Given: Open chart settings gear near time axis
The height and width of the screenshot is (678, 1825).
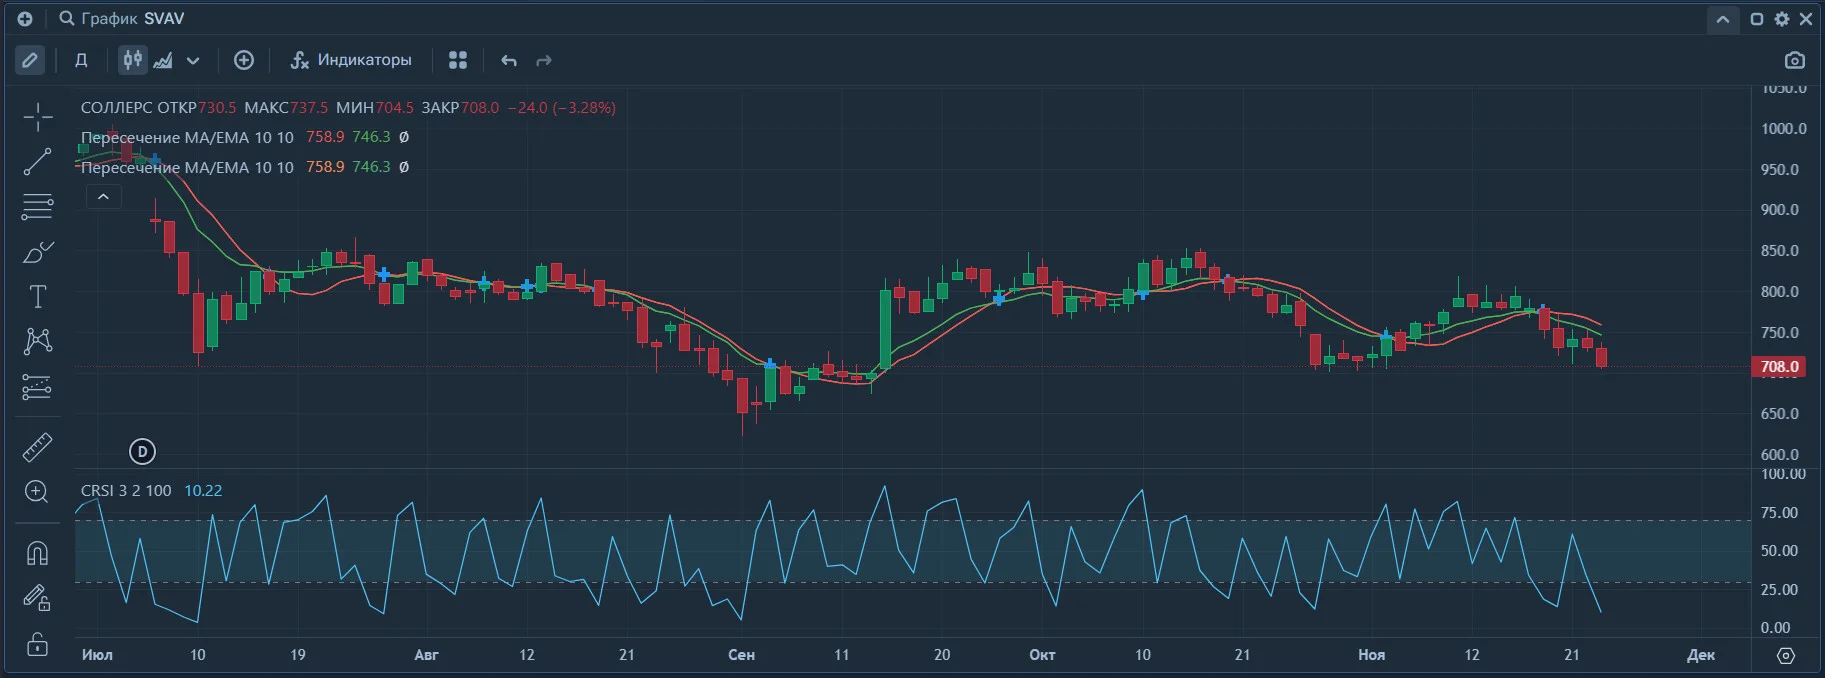Looking at the screenshot, I should (1786, 655).
